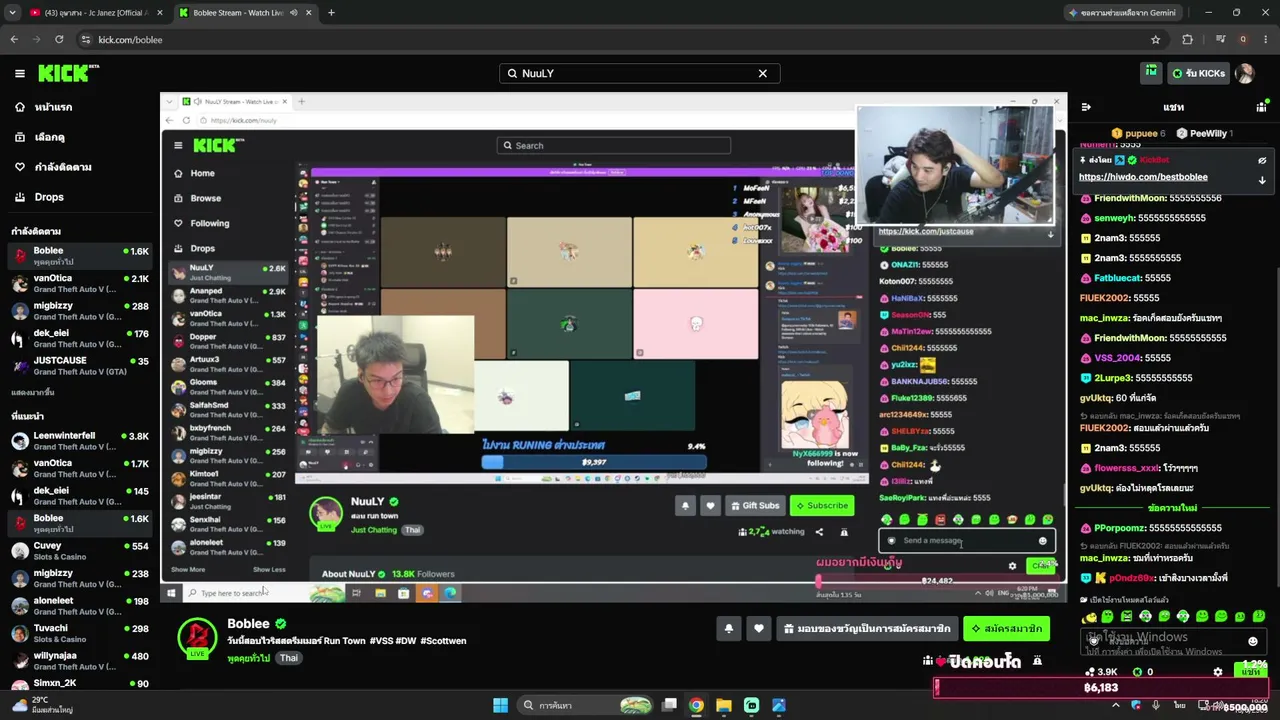The height and width of the screenshot is (720, 1280).
Task: Open Chrome from the taskbar
Action: point(696,705)
